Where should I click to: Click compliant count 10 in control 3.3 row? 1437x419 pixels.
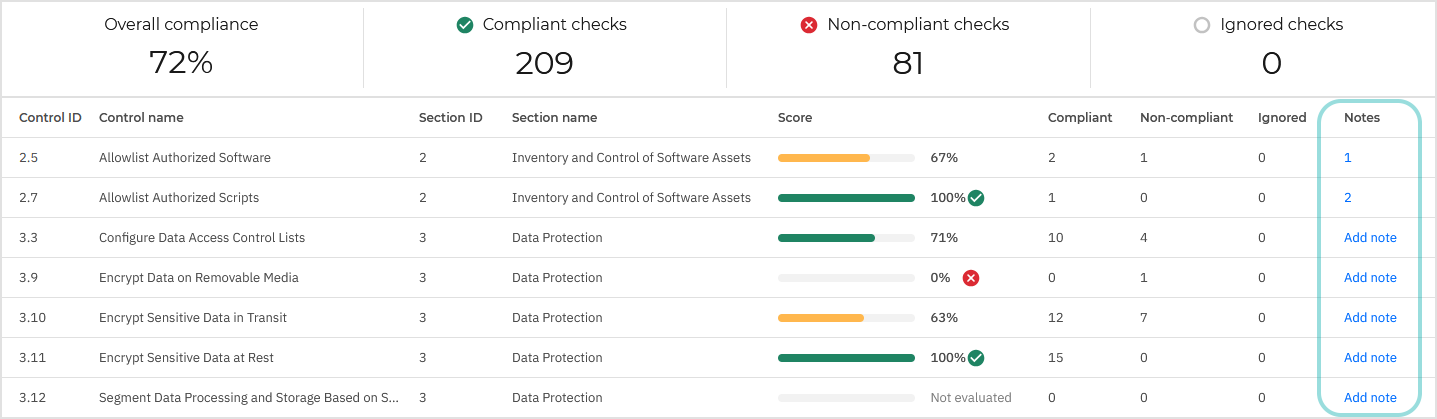click(x=1055, y=238)
